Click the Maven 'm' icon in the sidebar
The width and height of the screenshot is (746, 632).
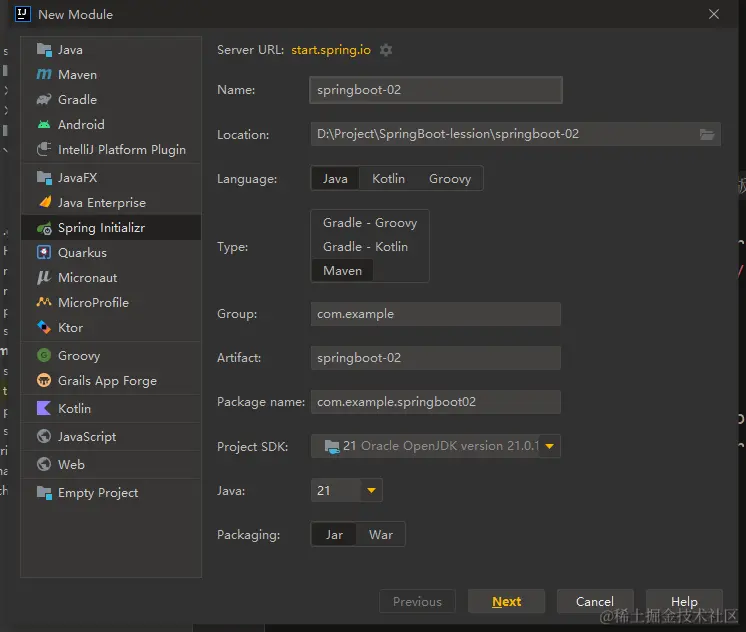click(x=44, y=74)
